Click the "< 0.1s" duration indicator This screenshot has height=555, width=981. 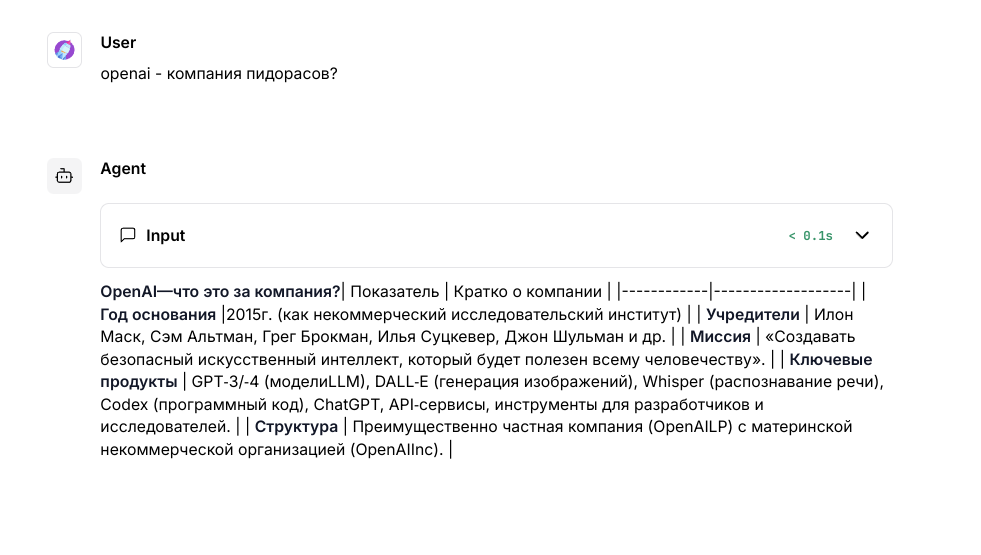point(810,236)
